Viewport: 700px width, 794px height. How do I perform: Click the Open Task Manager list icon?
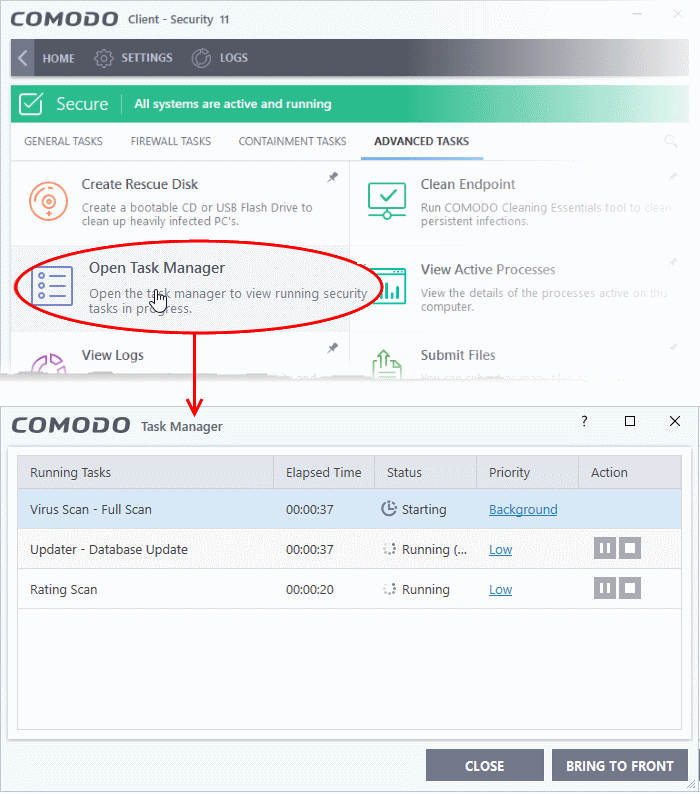pos(52,286)
